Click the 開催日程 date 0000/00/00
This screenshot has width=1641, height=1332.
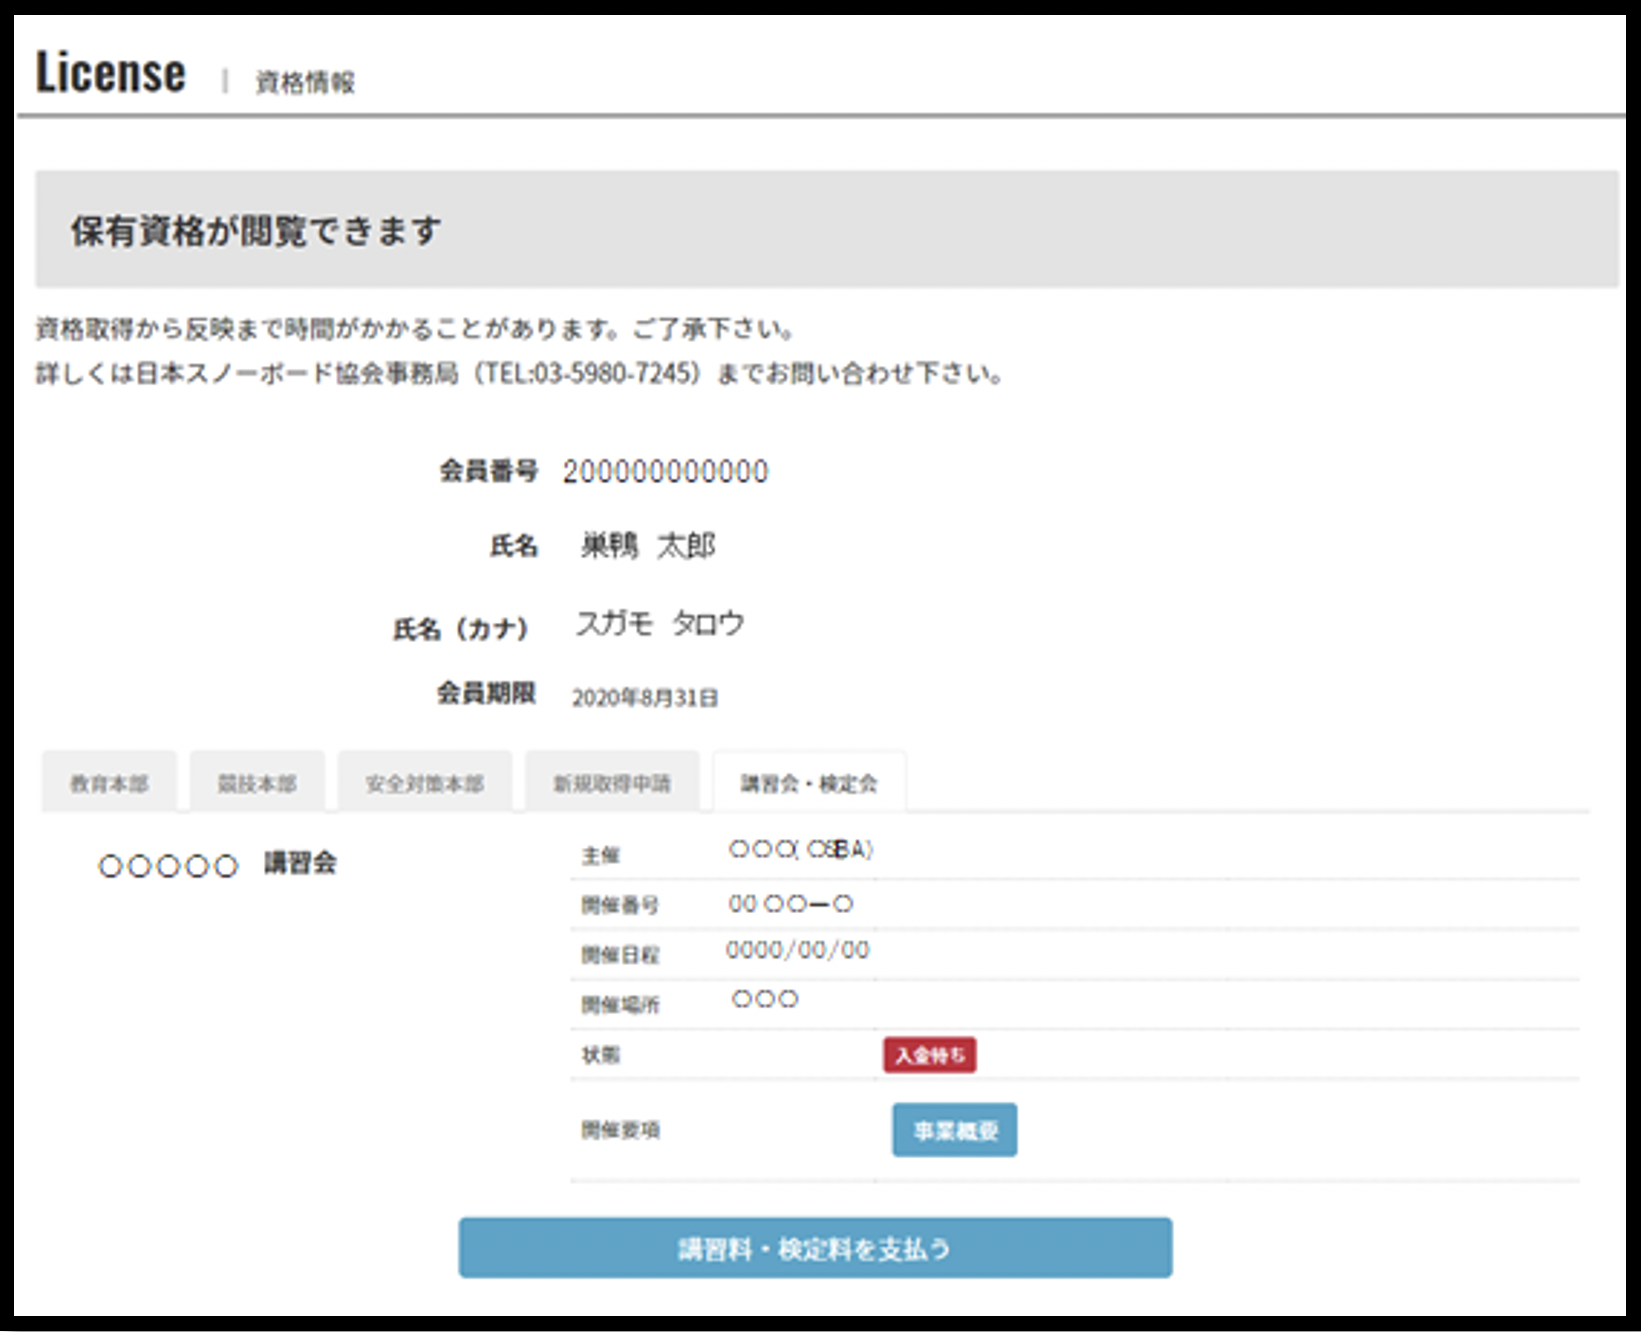tap(797, 950)
